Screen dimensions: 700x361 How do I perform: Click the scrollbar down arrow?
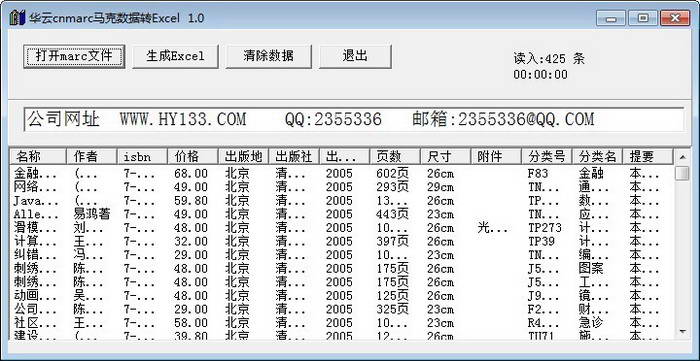(682, 331)
